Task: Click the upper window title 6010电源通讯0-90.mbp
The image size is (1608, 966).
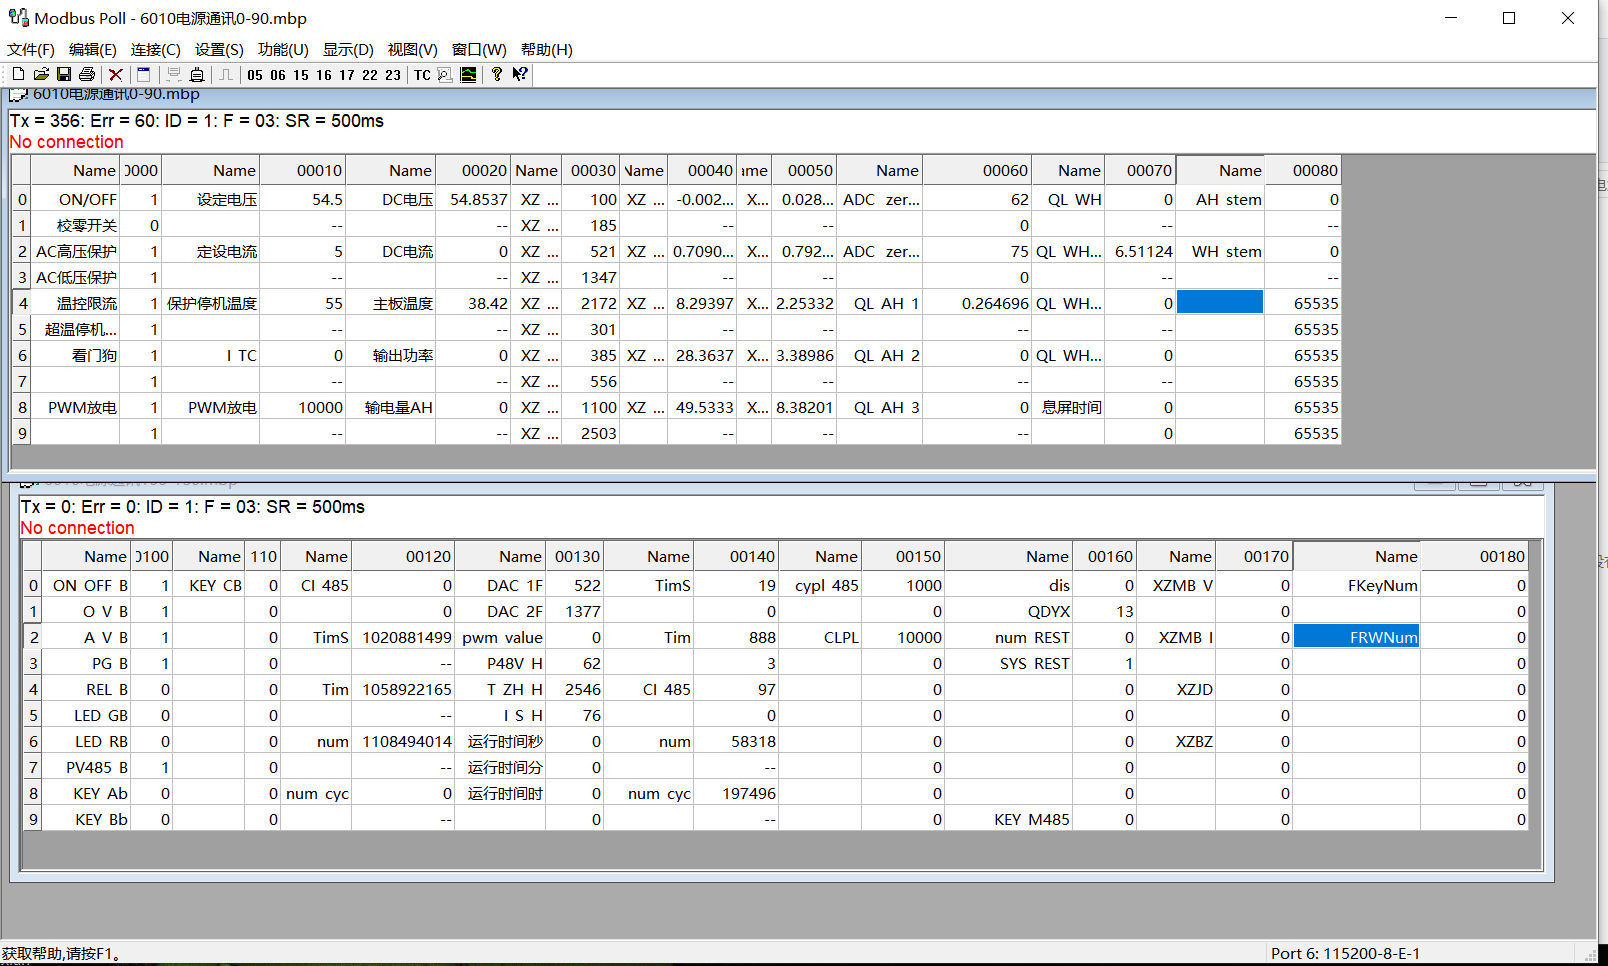Action: pyautogui.click(x=116, y=94)
